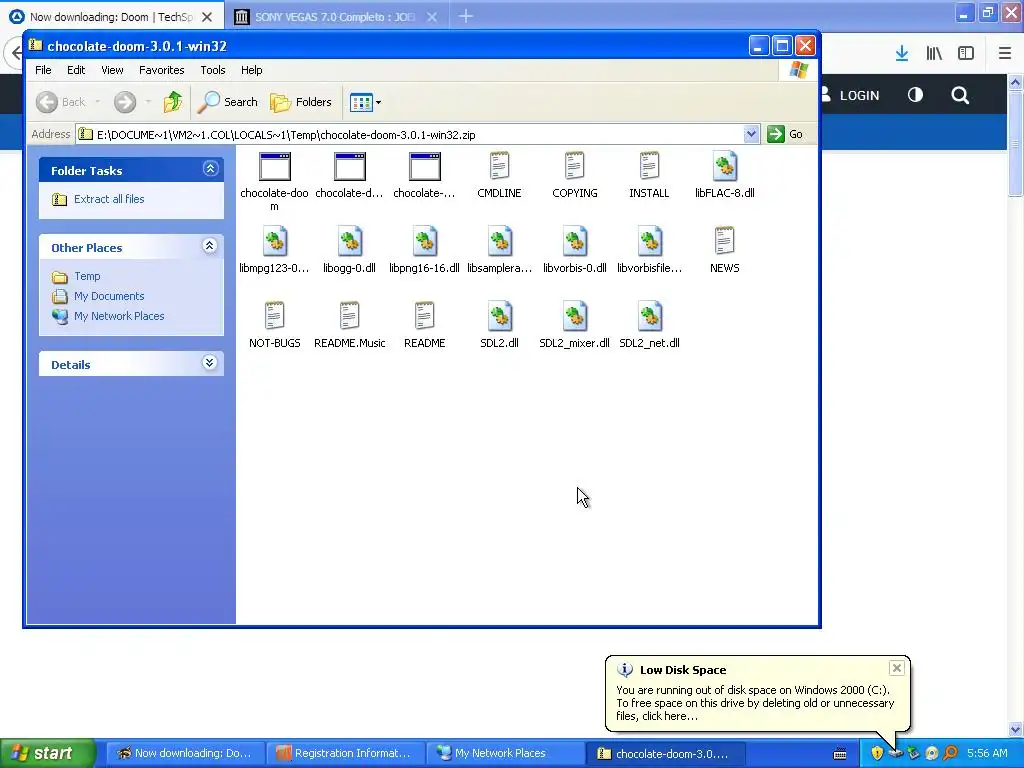Open the browser library icon
Image resolution: width=1024 pixels, height=768 pixels.
click(934, 54)
